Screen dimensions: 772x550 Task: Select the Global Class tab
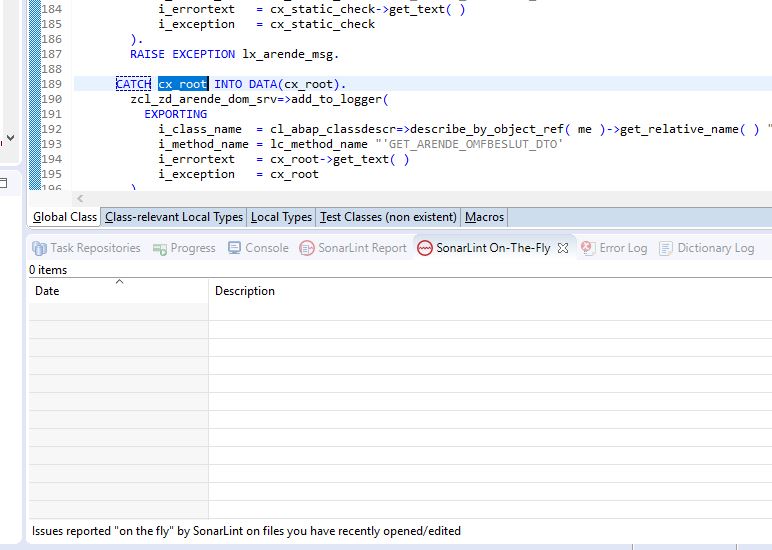tap(65, 217)
